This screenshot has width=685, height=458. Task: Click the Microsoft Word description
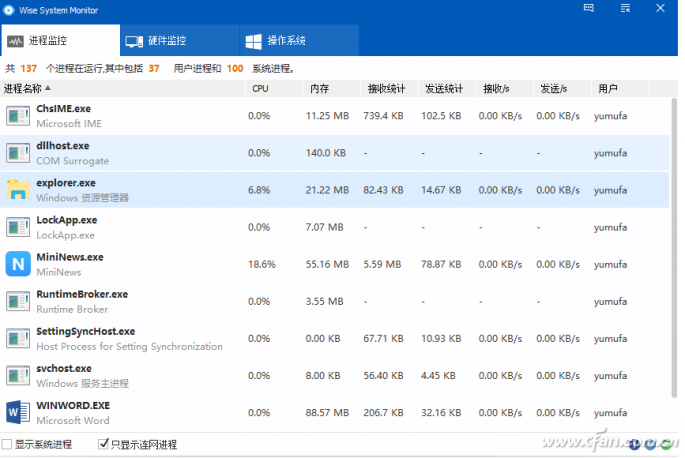click(73, 420)
